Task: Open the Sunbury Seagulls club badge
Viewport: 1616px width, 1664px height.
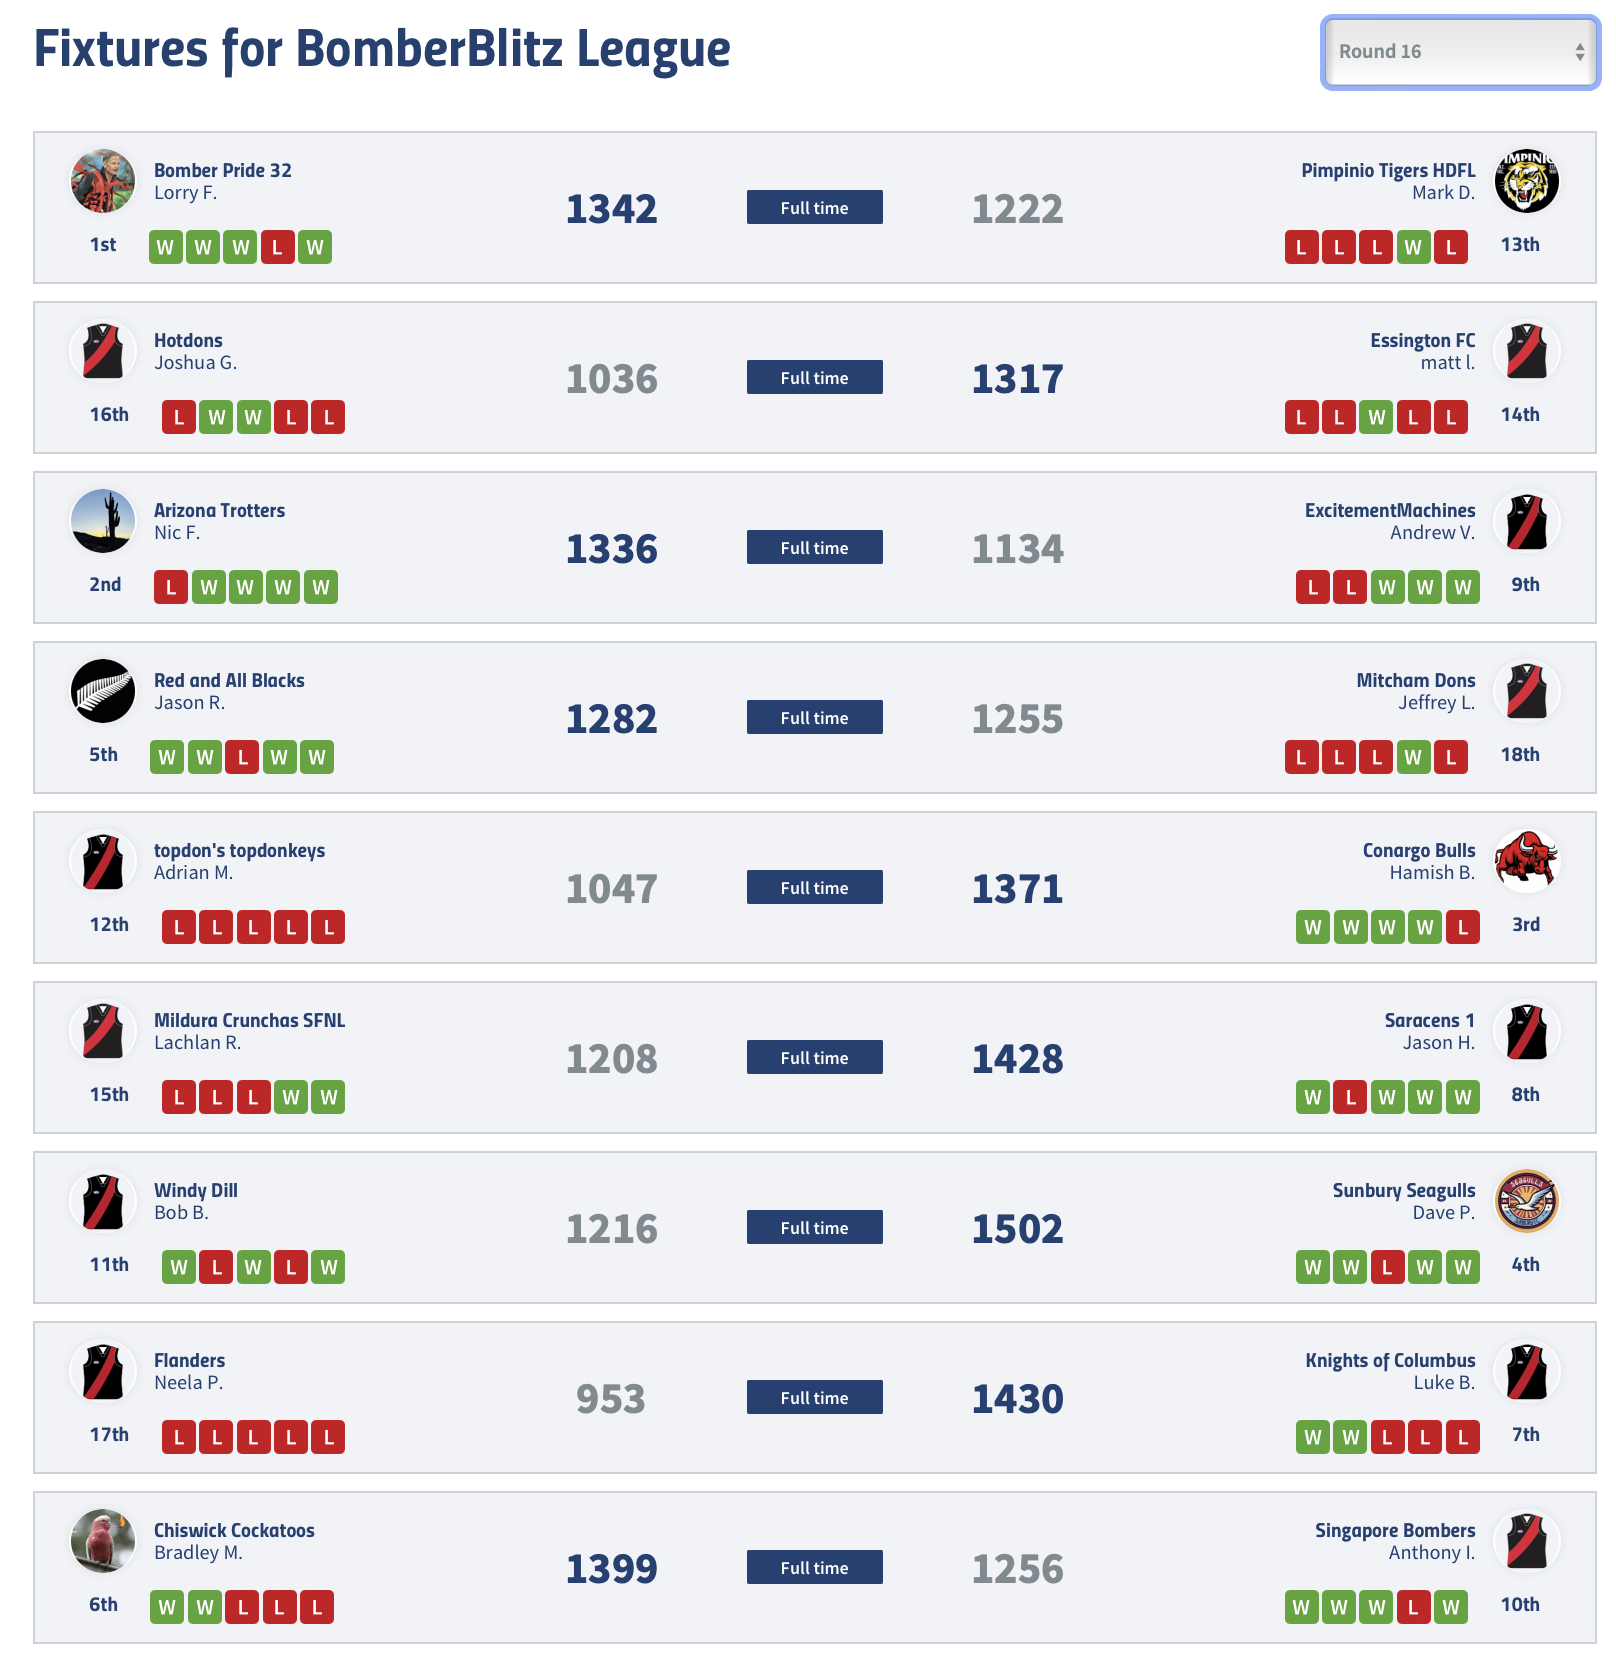Action: click(1526, 1201)
